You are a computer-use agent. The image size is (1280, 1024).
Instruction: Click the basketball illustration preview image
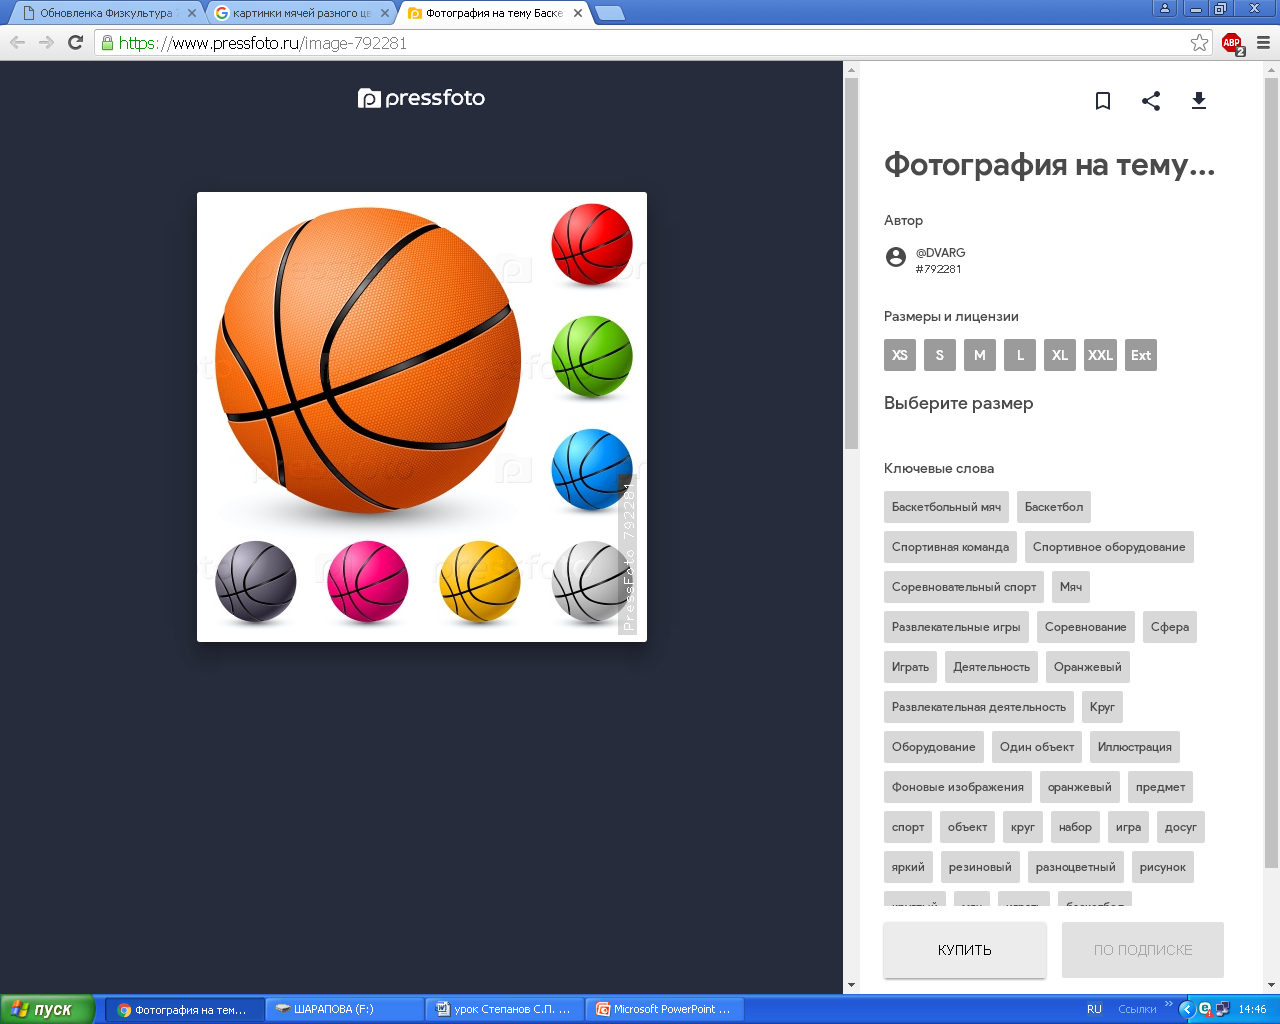coord(422,417)
